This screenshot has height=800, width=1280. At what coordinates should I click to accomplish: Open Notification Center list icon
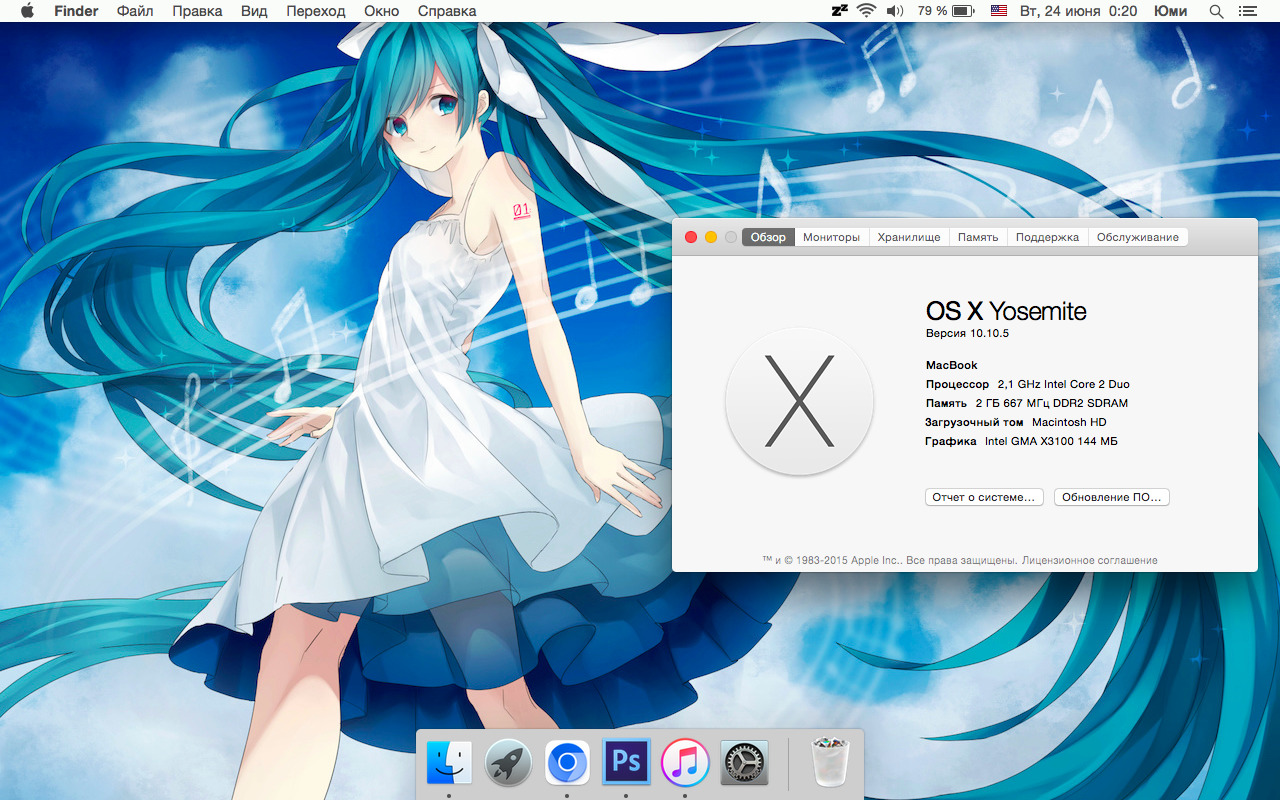[1247, 11]
